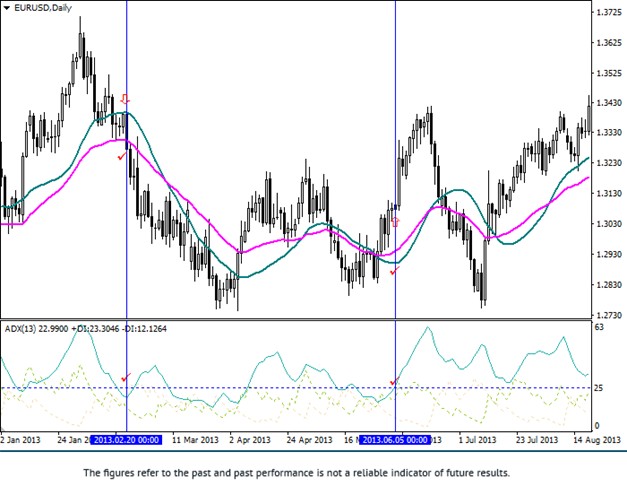This screenshot has height=495, width=627.
Task: Click the 1.3130 price scale label
Action: coord(608,193)
